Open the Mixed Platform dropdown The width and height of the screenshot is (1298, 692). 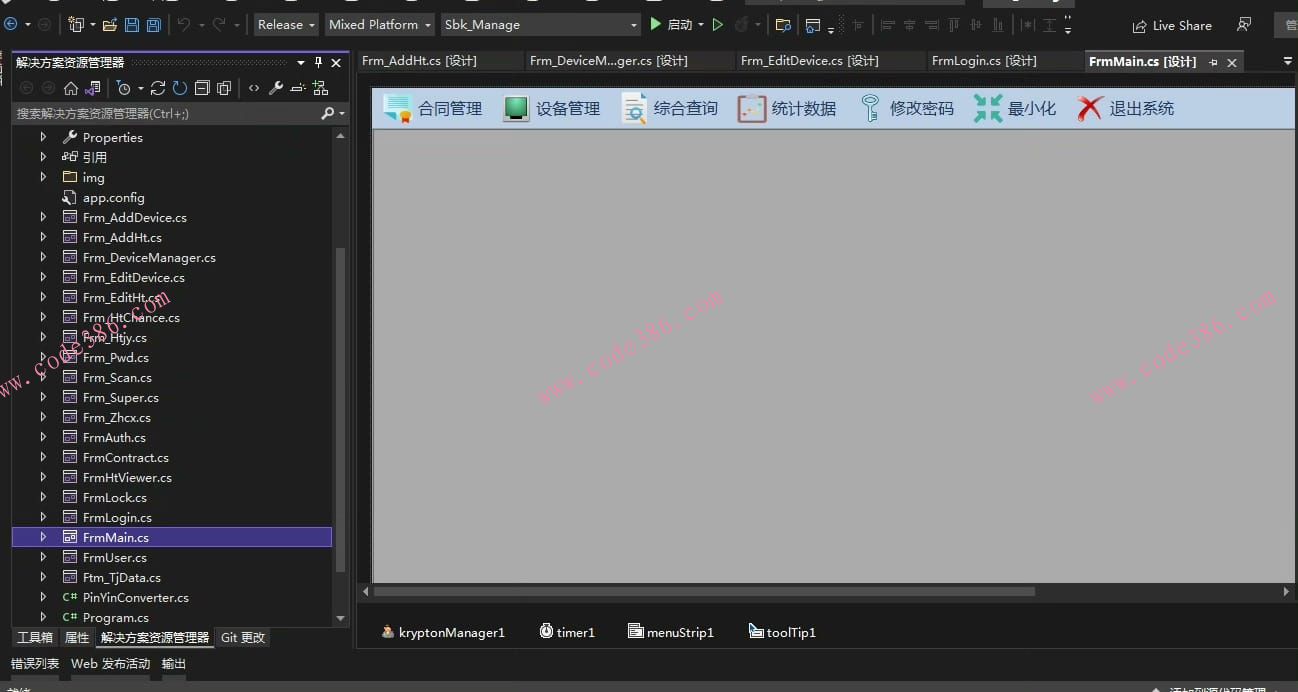[x=380, y=24]
